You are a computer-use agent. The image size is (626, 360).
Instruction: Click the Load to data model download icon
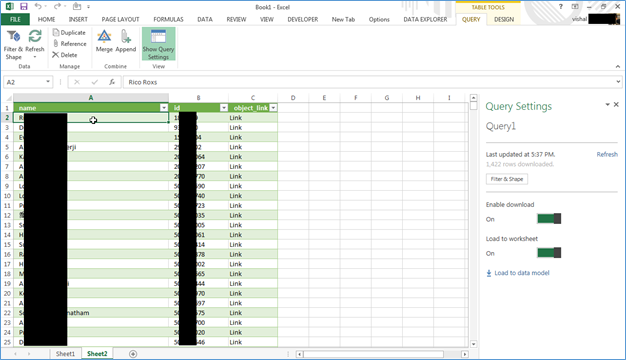coord(489,273)
